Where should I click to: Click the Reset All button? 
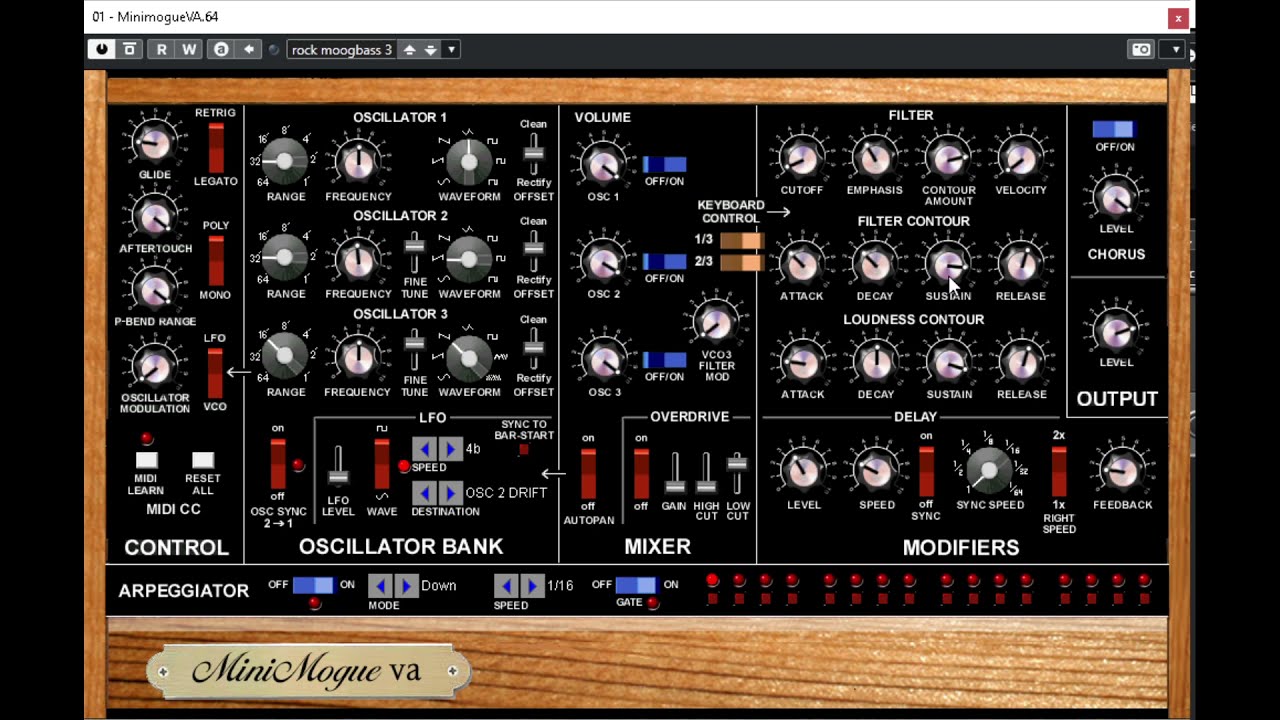(203, 460)
